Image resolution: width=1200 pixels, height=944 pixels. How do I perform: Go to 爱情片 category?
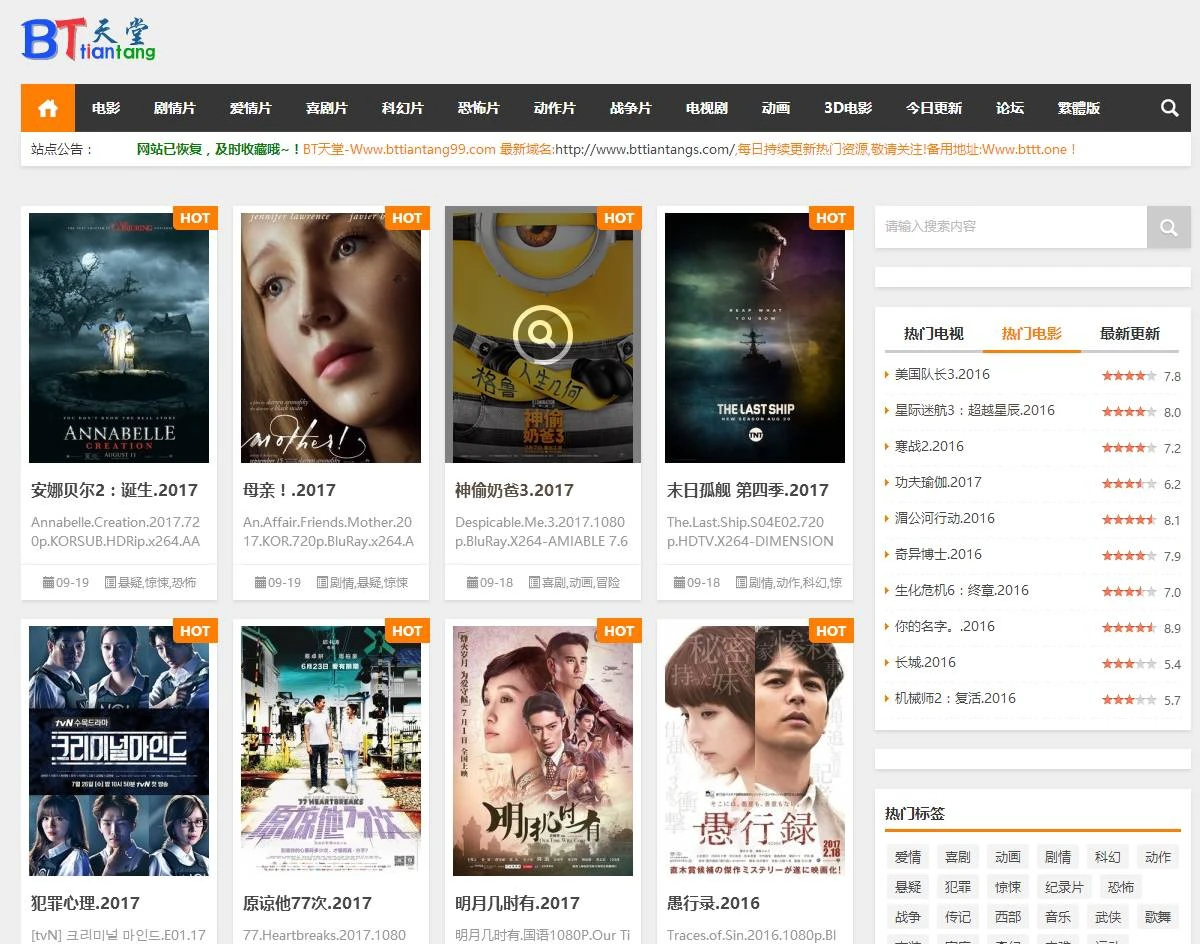click(x=251, y=108)
